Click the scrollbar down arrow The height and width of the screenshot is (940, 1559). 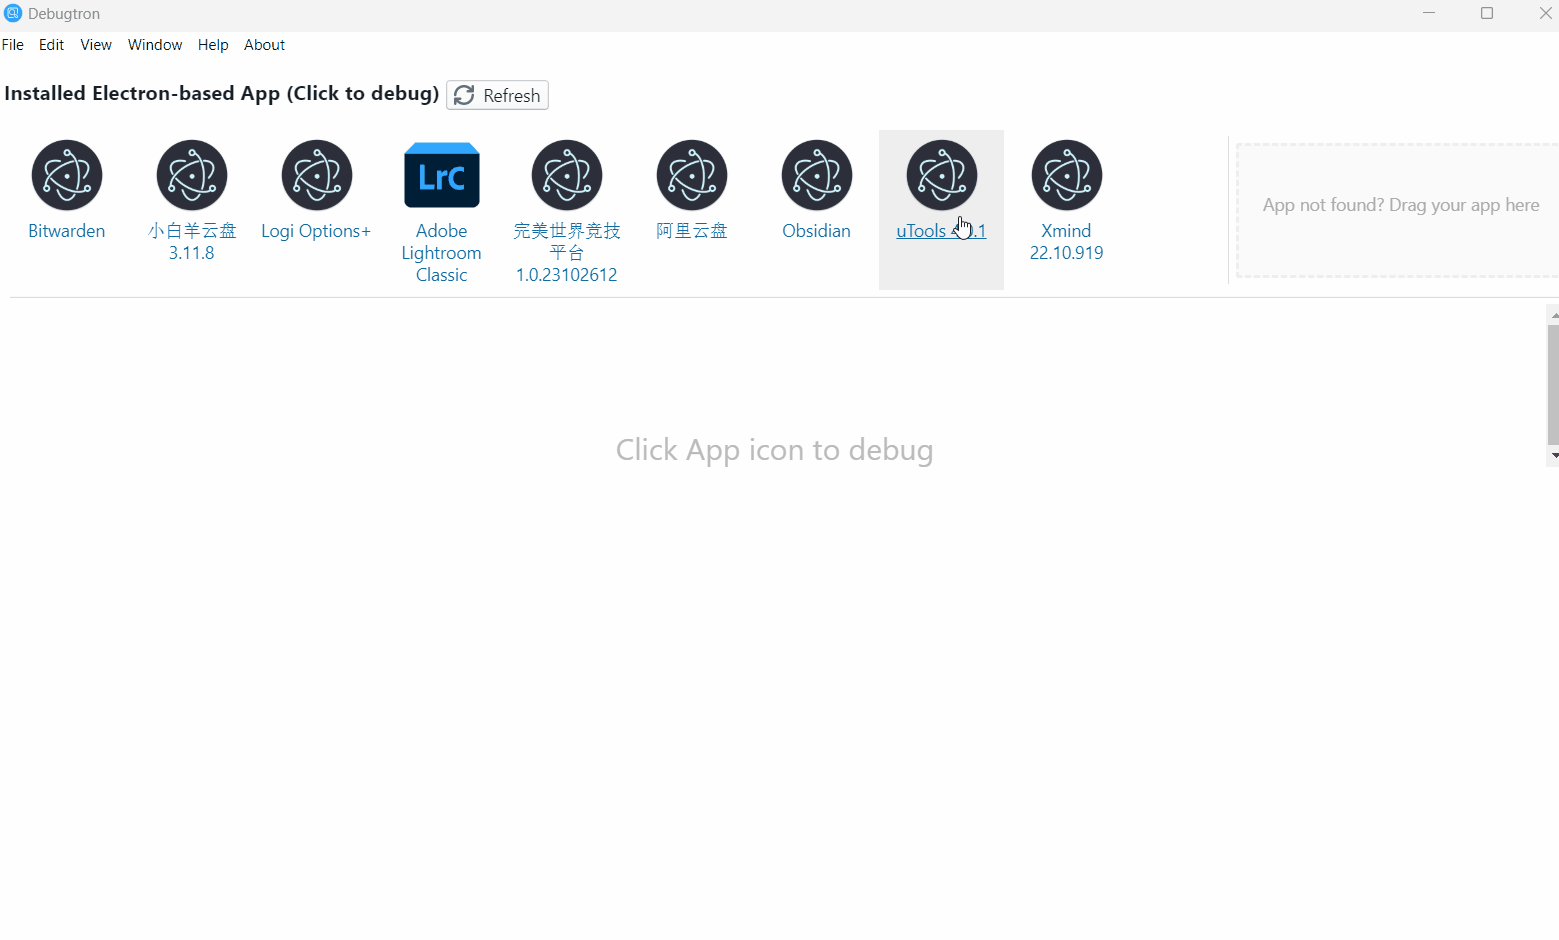click(1554, 456)
